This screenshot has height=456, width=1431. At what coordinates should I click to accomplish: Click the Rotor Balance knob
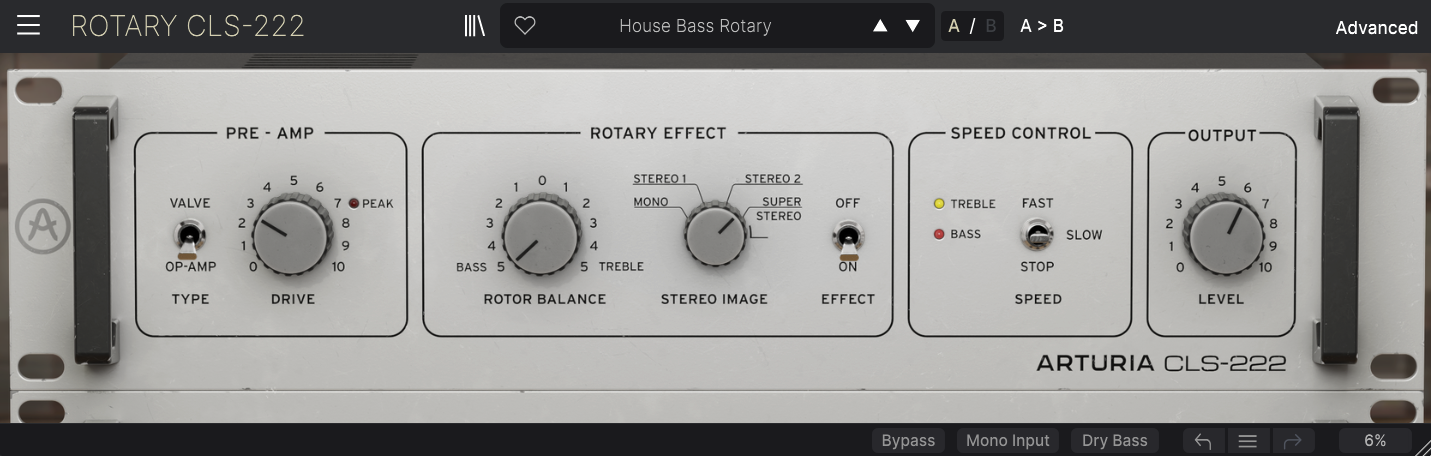541,237
